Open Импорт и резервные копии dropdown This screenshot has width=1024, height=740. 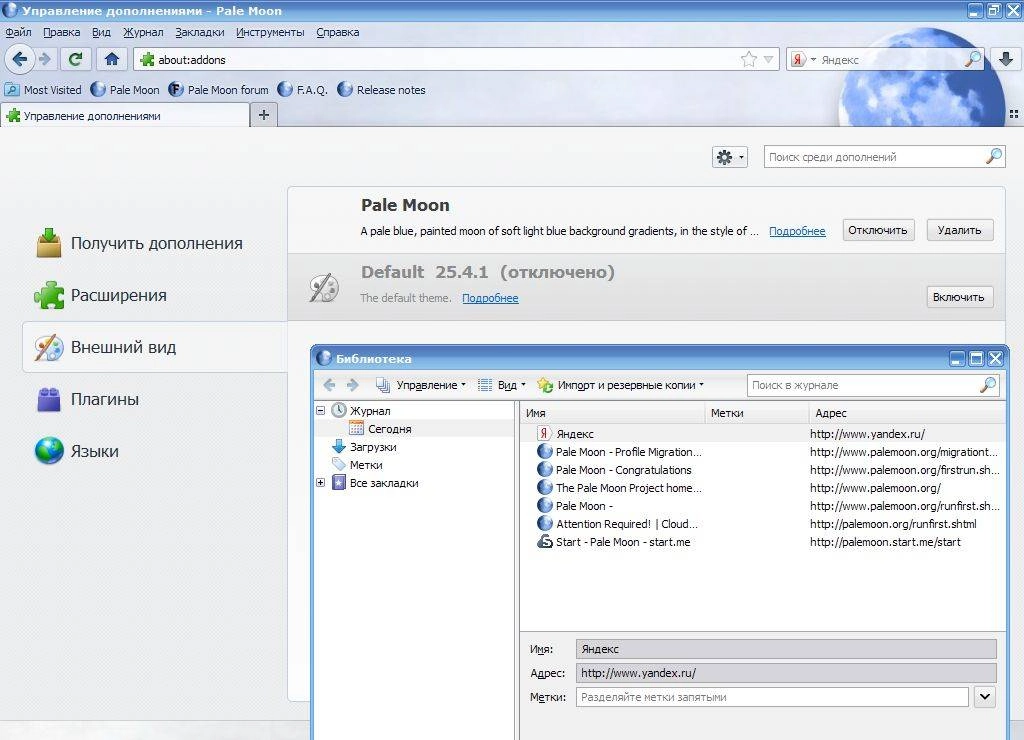click(x=620, y=385)
